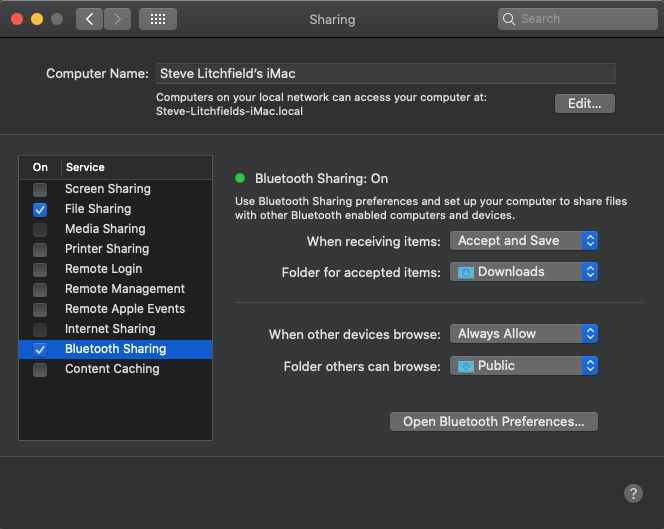This screenshot has height=529, width=664.
Task: Click Open Bluetooth Preferences button
Action: tap(494, 422)
